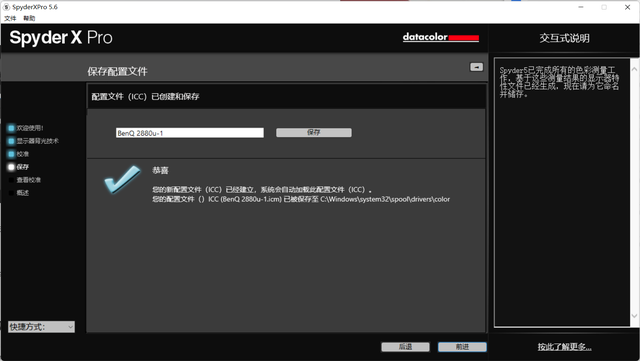The width and height of the screenshot is (640, 361).
Task: Click the SpyderXPro title bar app icon
Action: pyautogui.click(x=6, y=7)
